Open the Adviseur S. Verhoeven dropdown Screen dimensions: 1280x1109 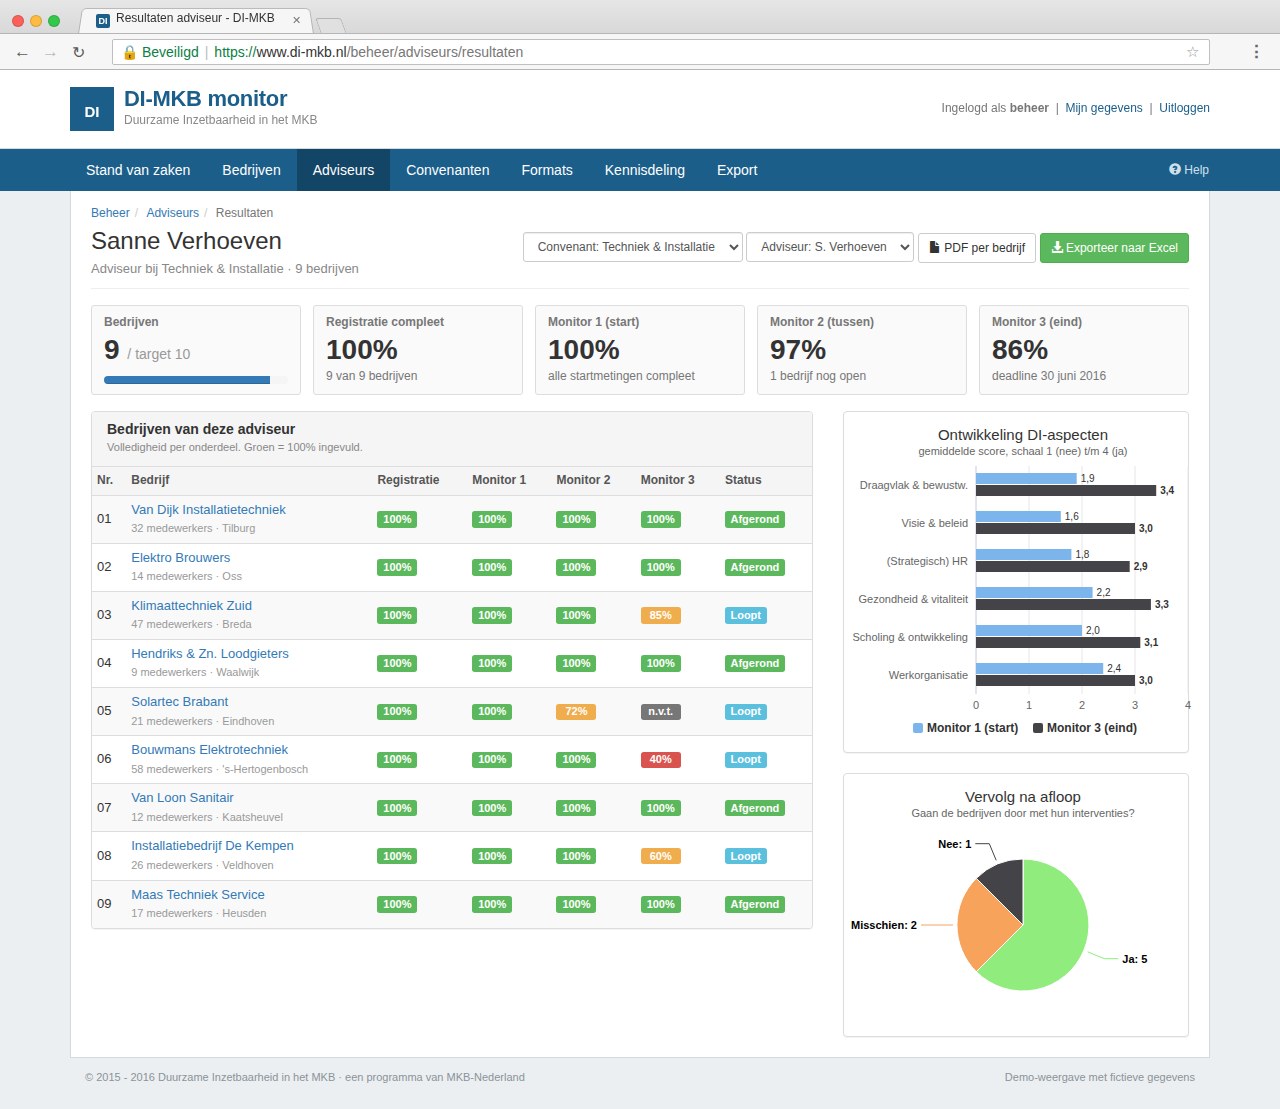pos(830,247)
